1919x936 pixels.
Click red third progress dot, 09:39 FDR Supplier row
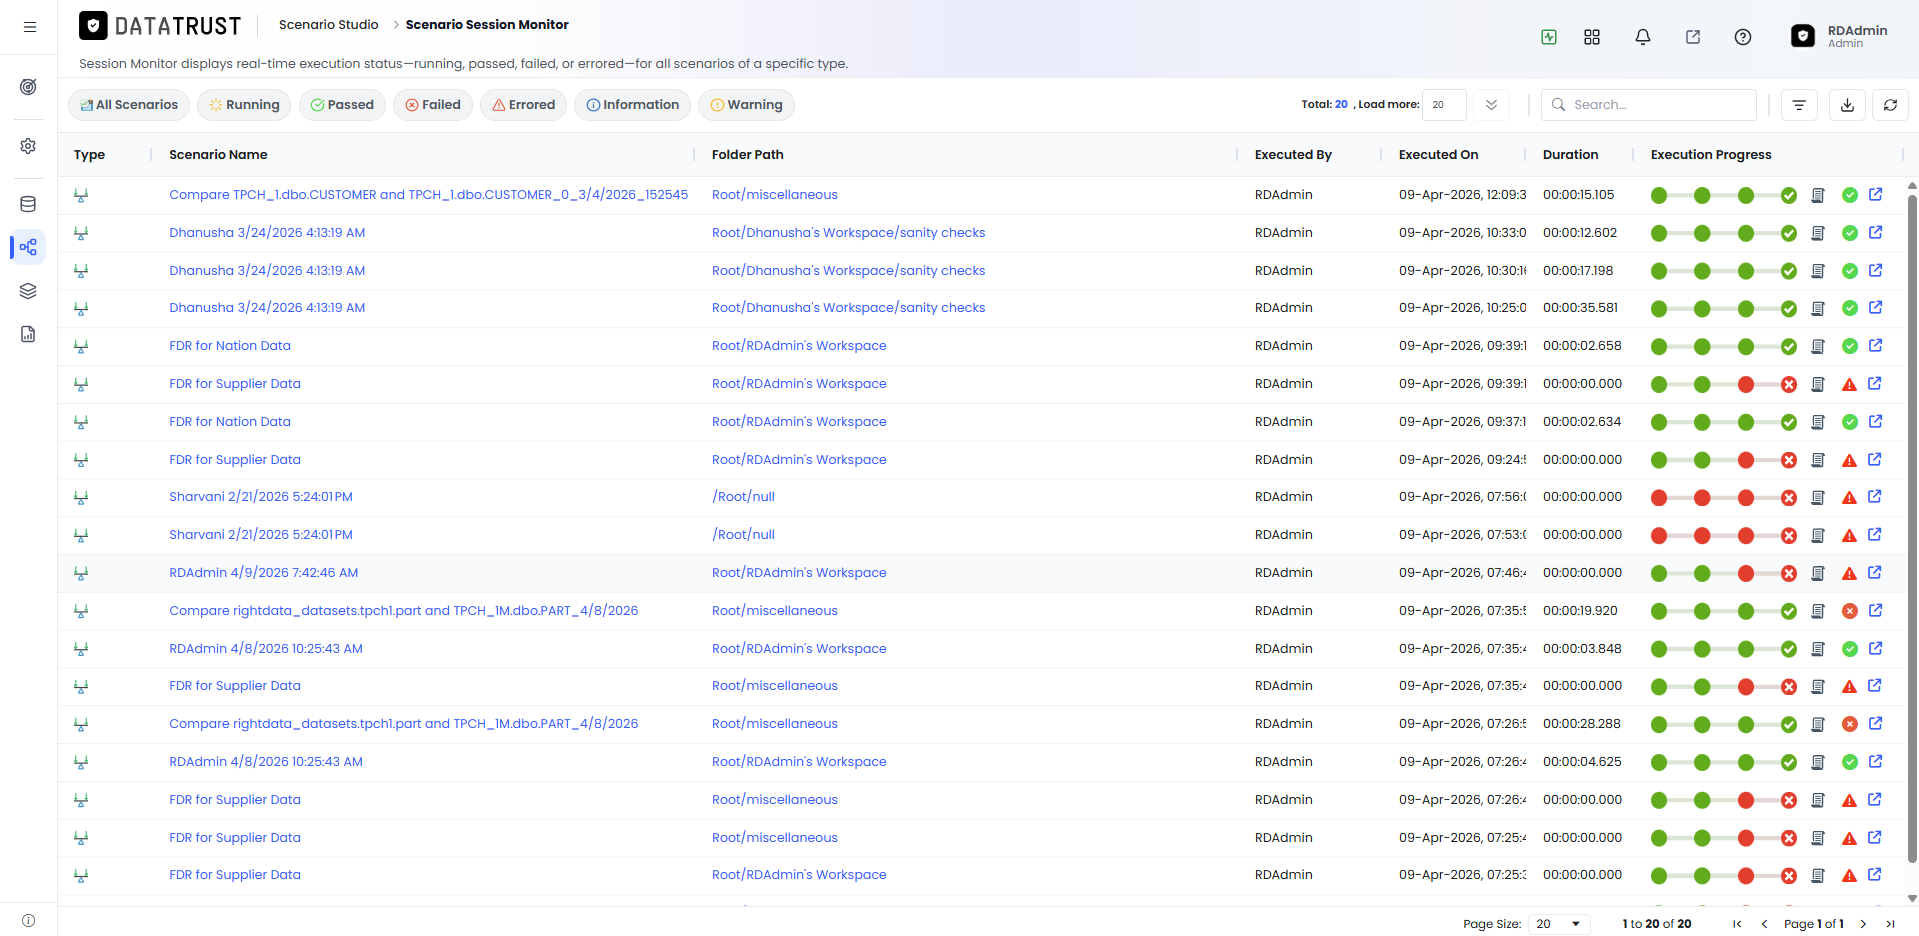coord(1746,384)
